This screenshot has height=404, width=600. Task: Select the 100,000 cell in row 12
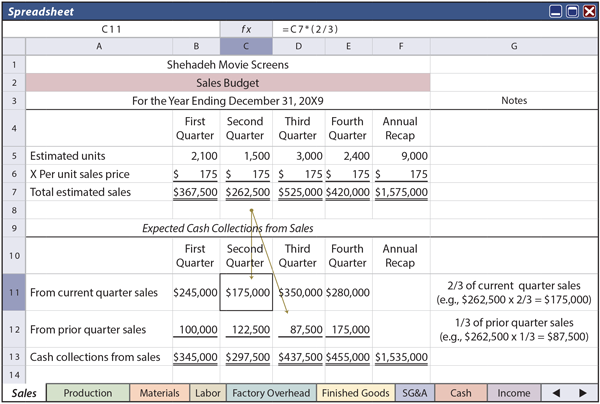196,329
